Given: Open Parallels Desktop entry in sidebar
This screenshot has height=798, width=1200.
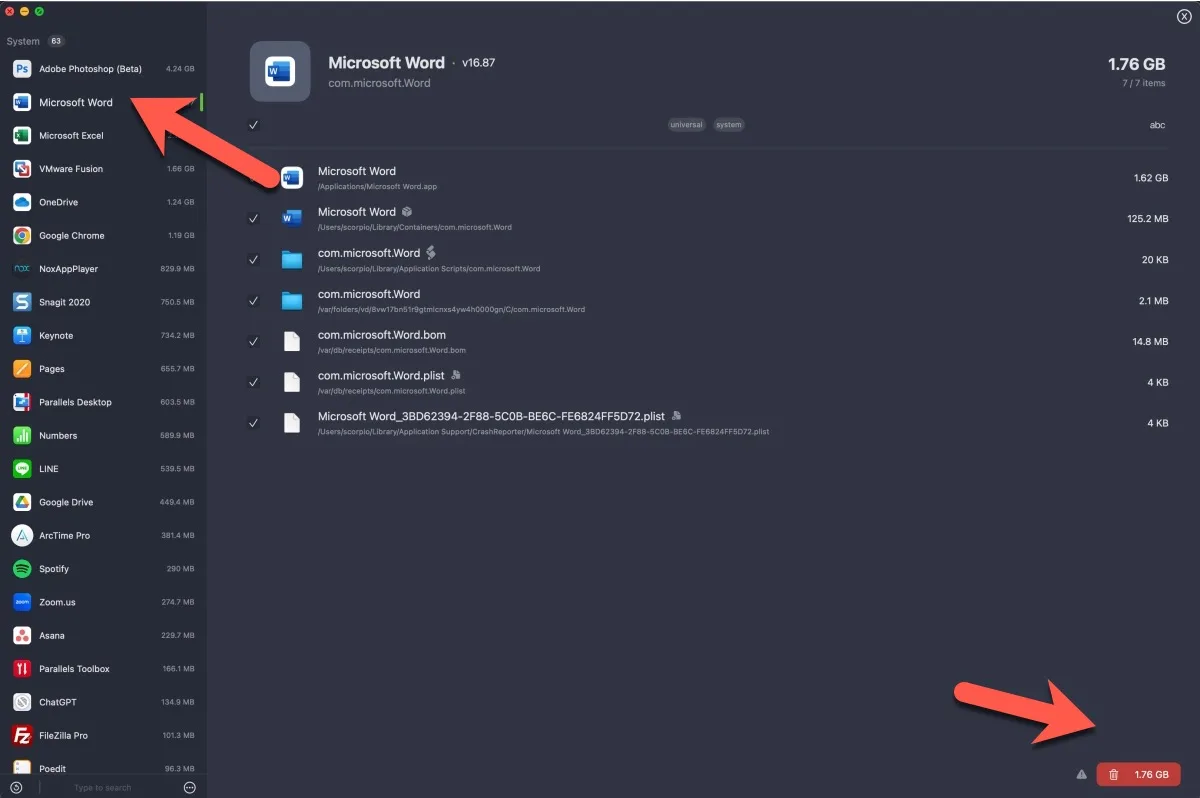Looking at the screenshot, I should pos(103,402).
